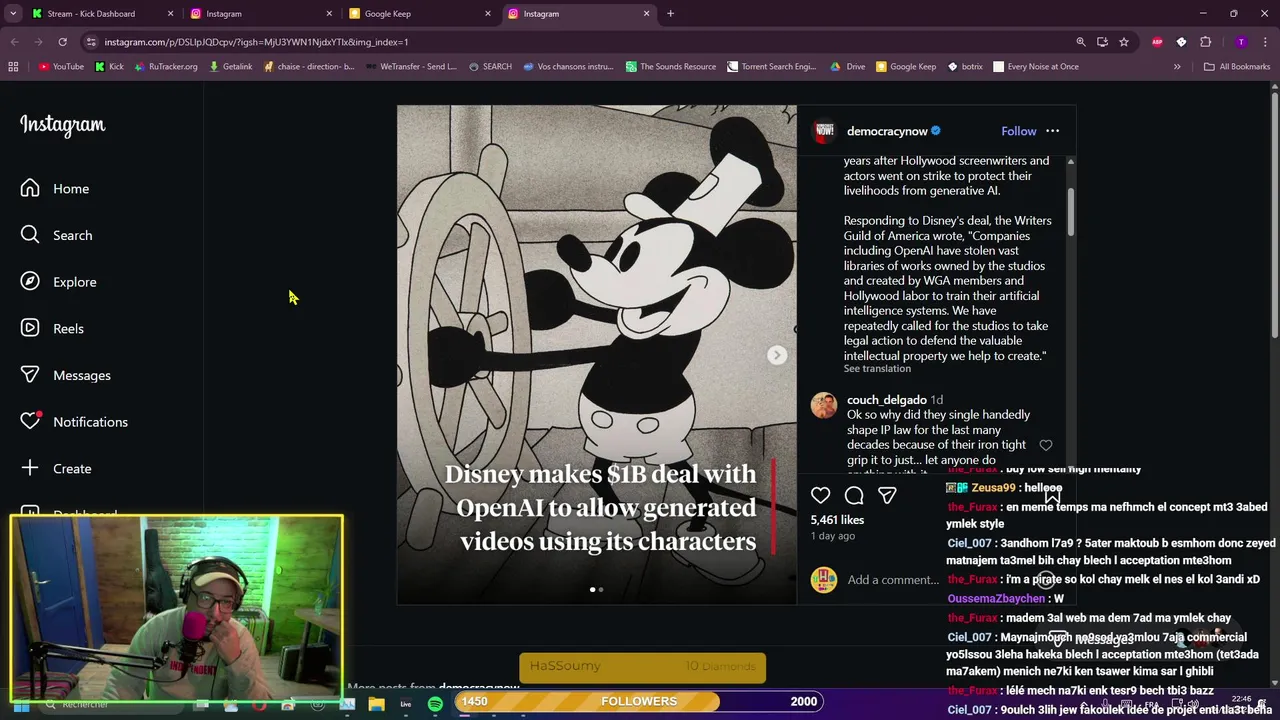Open the Extensions puzzle icon
Viewport: 1280px width, 720px height.
point(1205,42)
